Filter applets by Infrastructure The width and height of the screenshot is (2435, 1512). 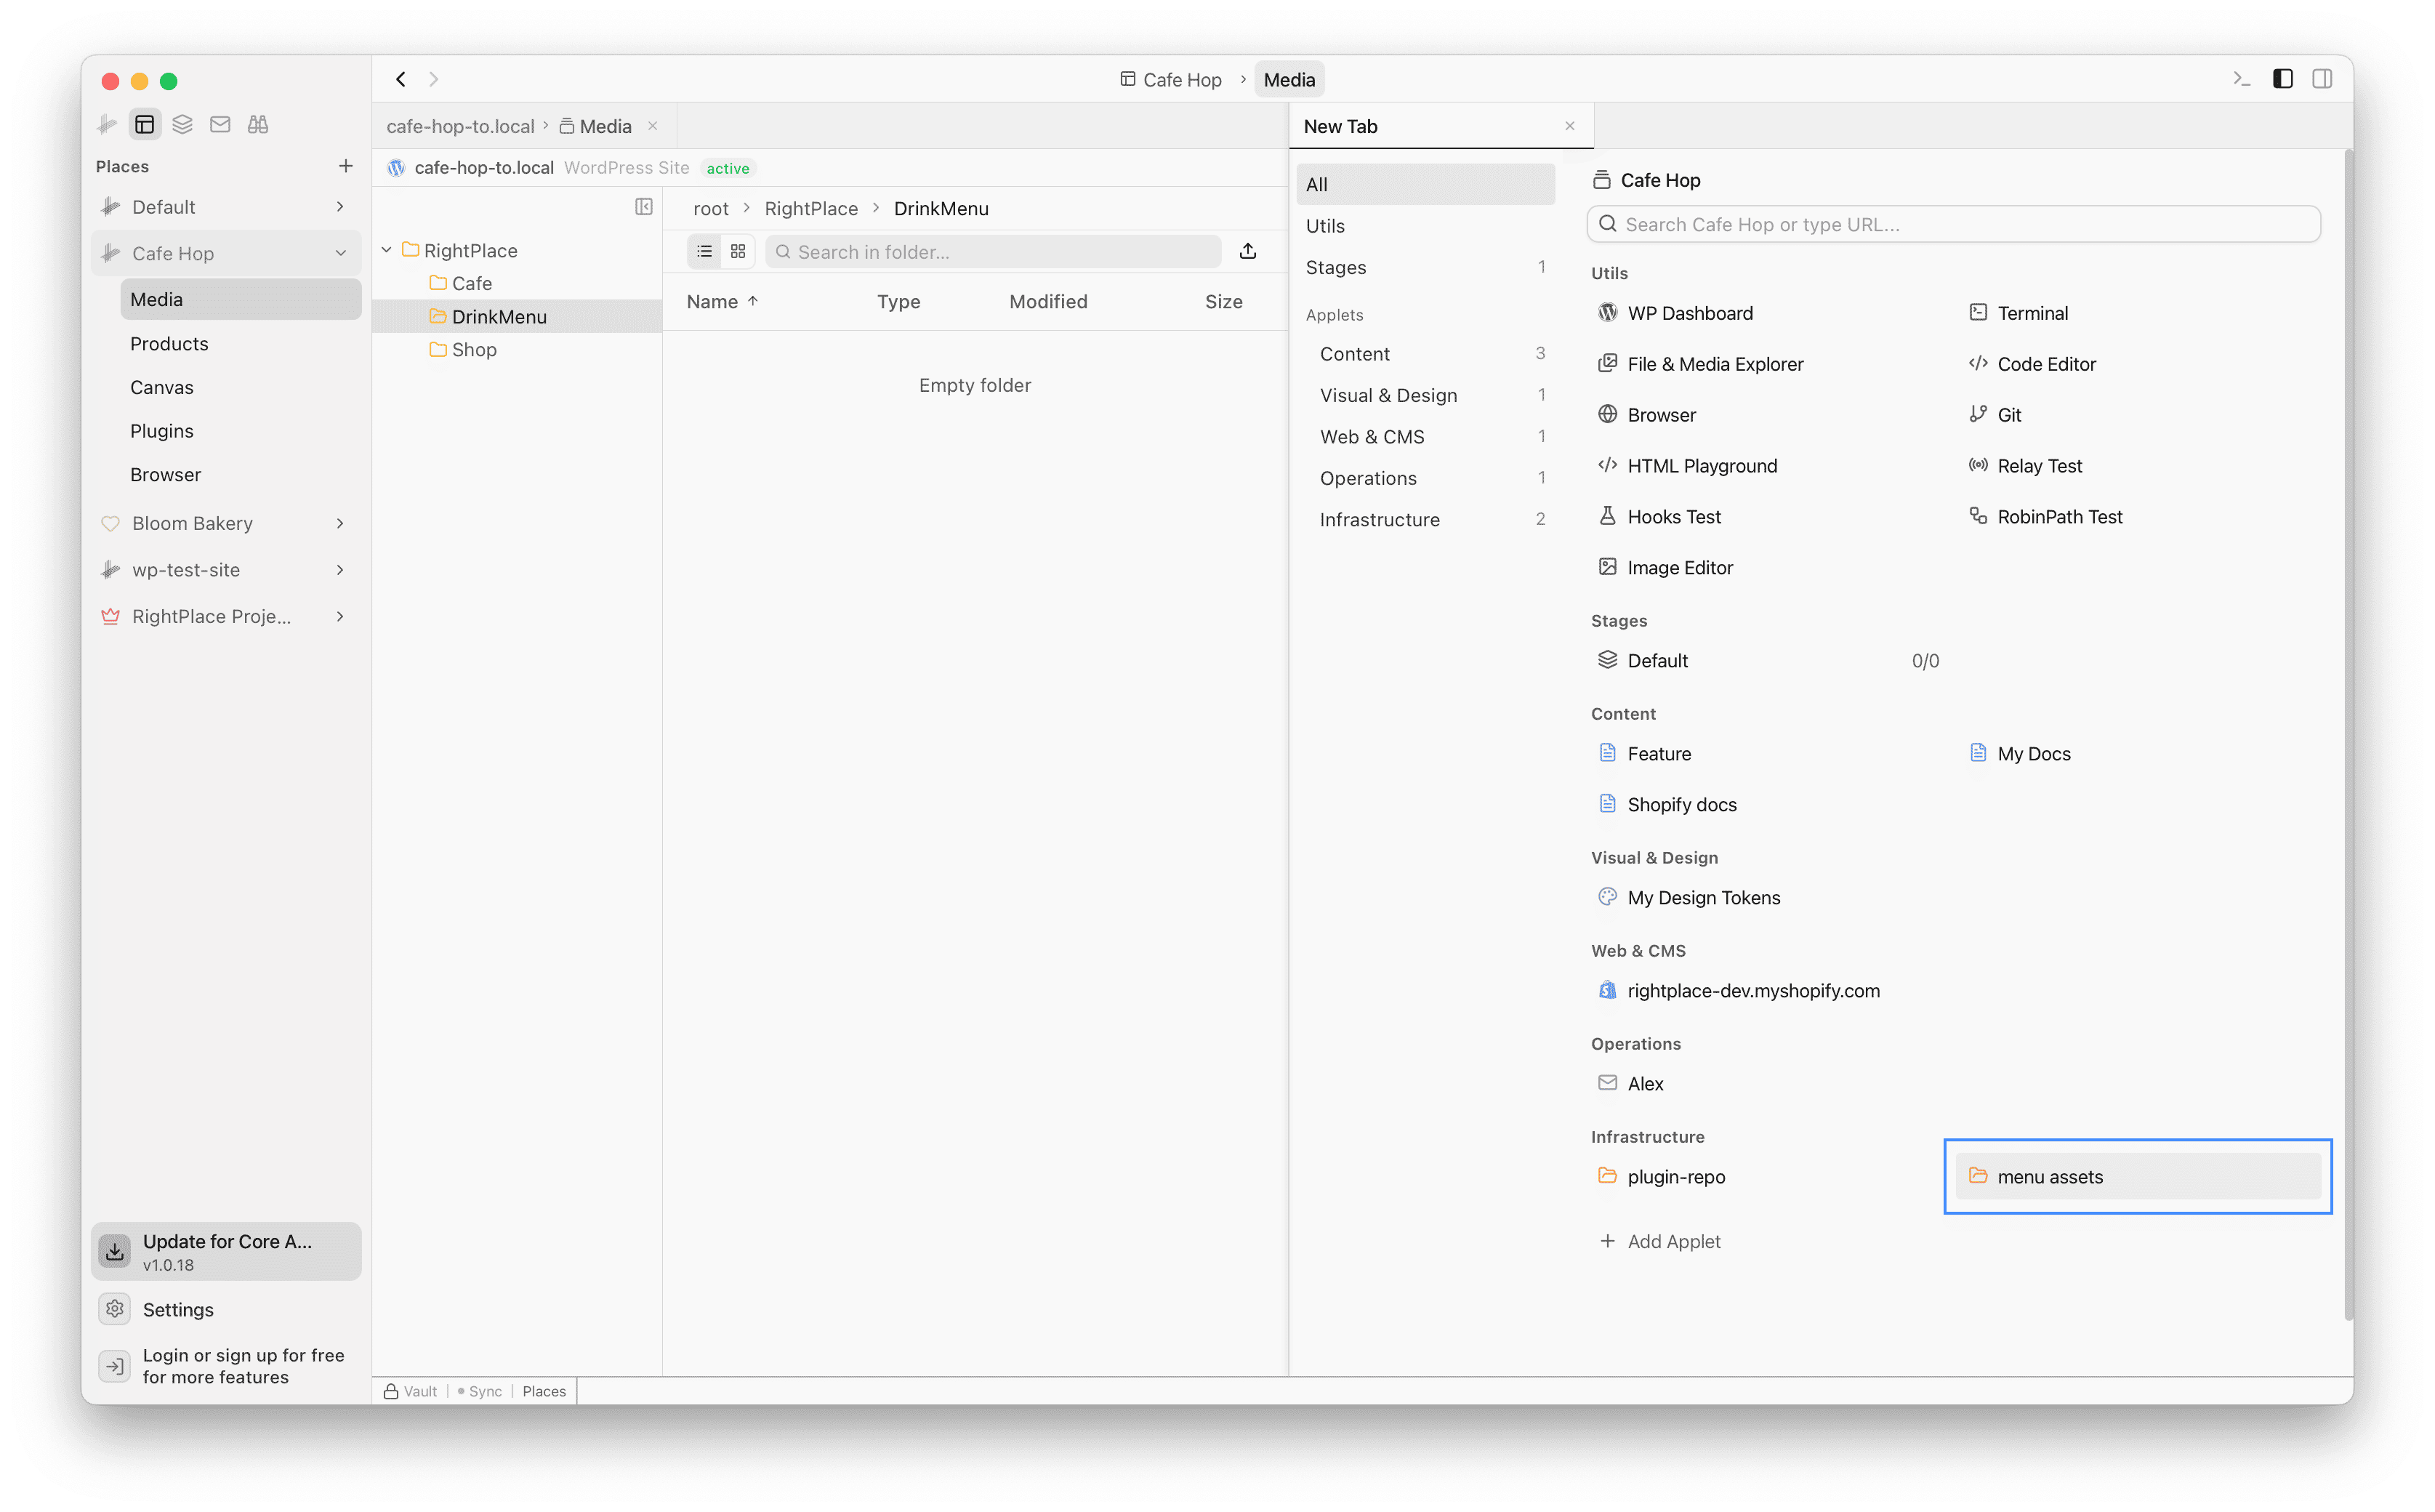pyautogui.click(x=1426, y=520)
